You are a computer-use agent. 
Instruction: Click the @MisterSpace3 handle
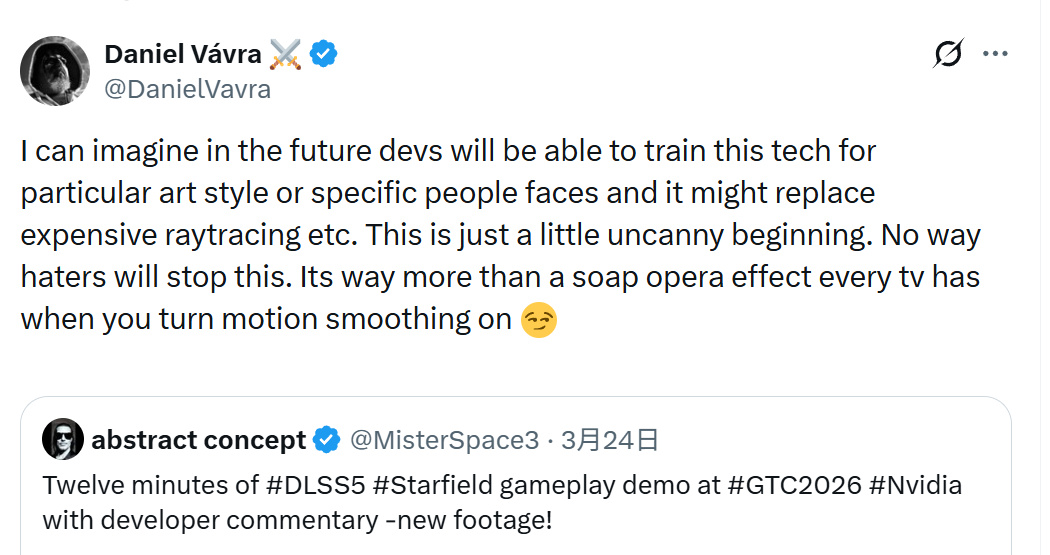point(443,440)
